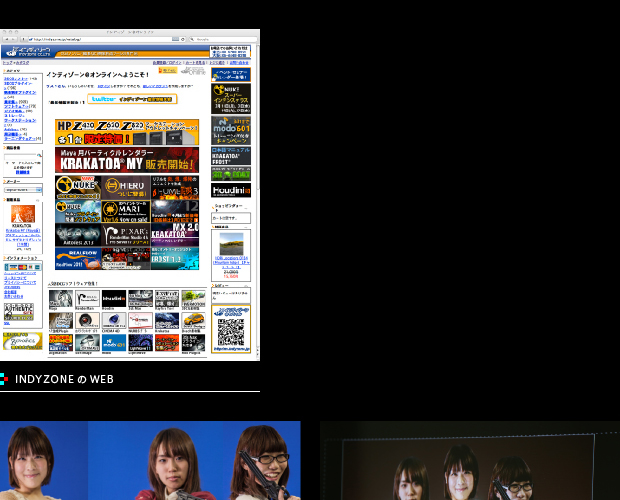Click the browser back arrow button
The image size is (620, 500).
(5, 40)
